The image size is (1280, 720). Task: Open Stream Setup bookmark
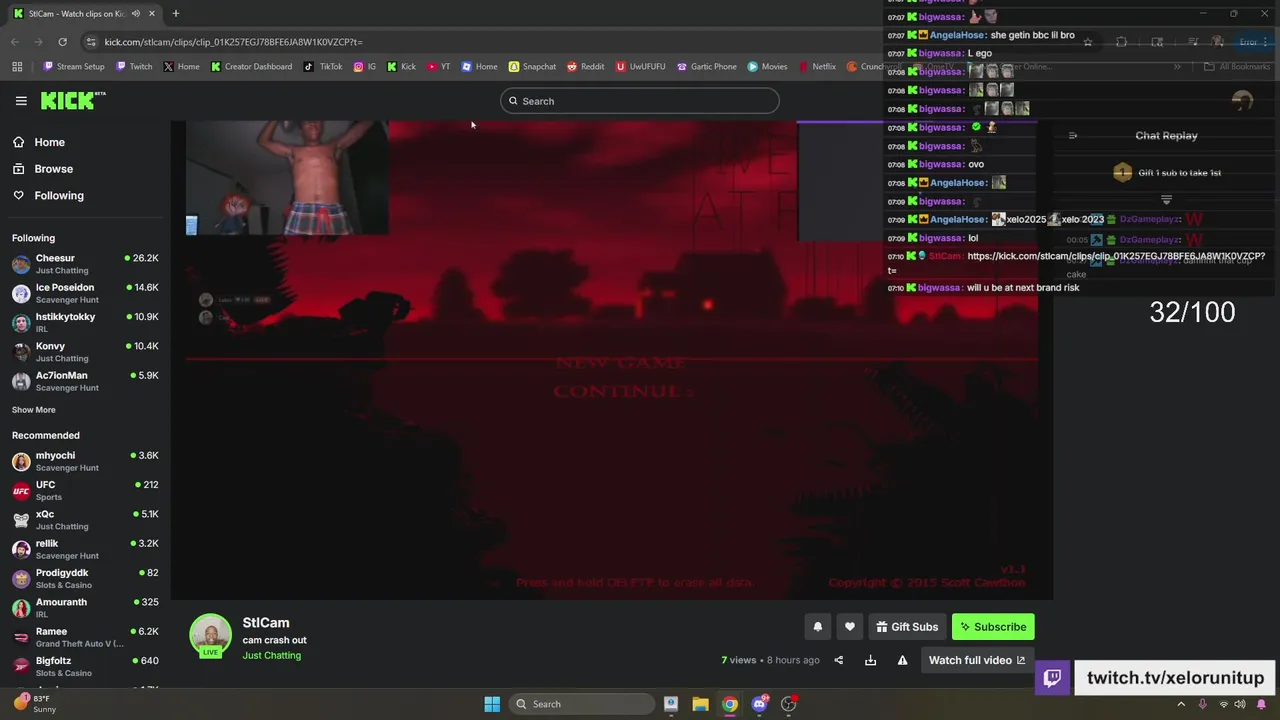click(74, 67)
